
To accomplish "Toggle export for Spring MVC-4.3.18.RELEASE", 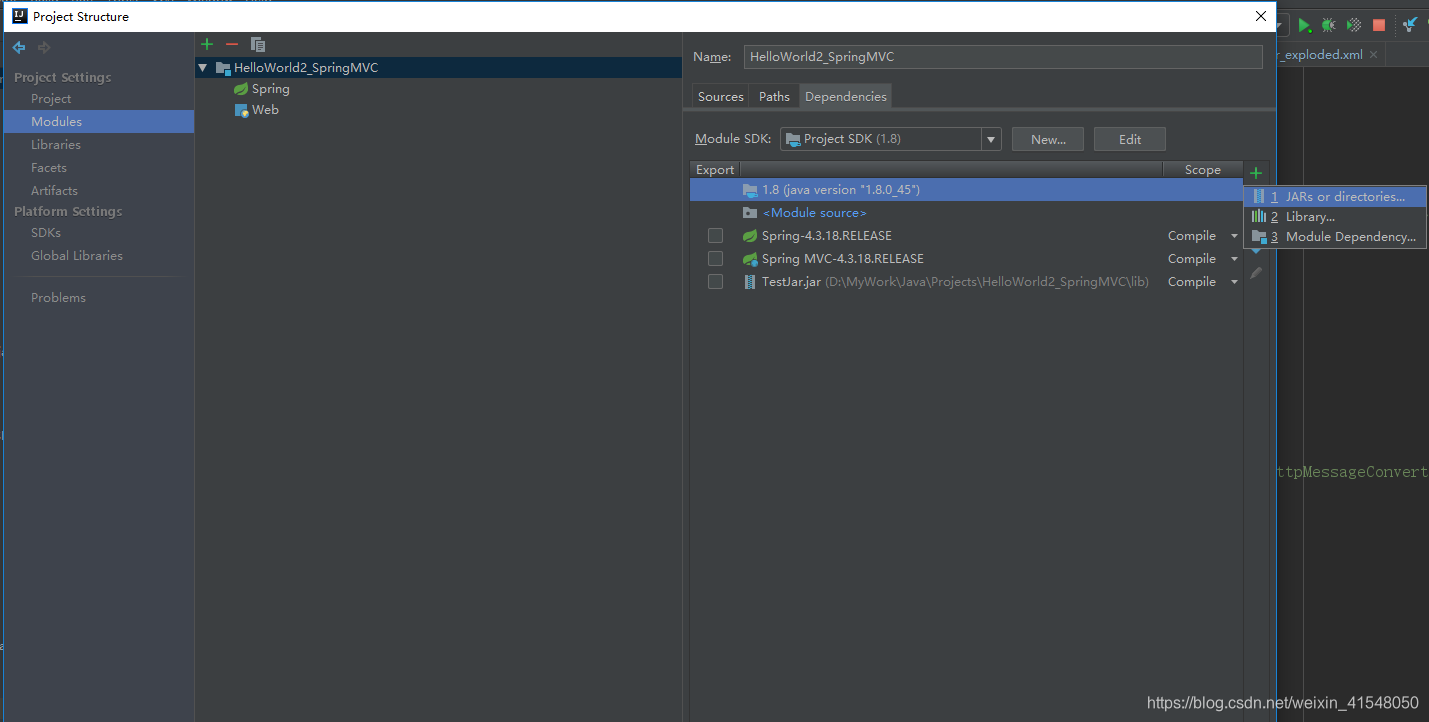I will pos(715,259).
